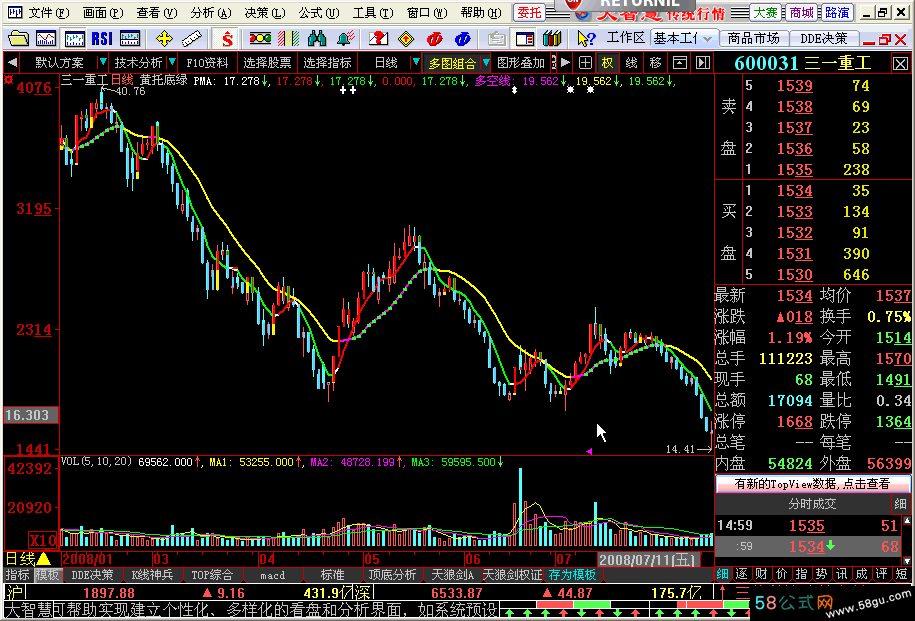Open the 画面(P) menu
This screenshot has height=621, width=915.
(x=103, y=12)
